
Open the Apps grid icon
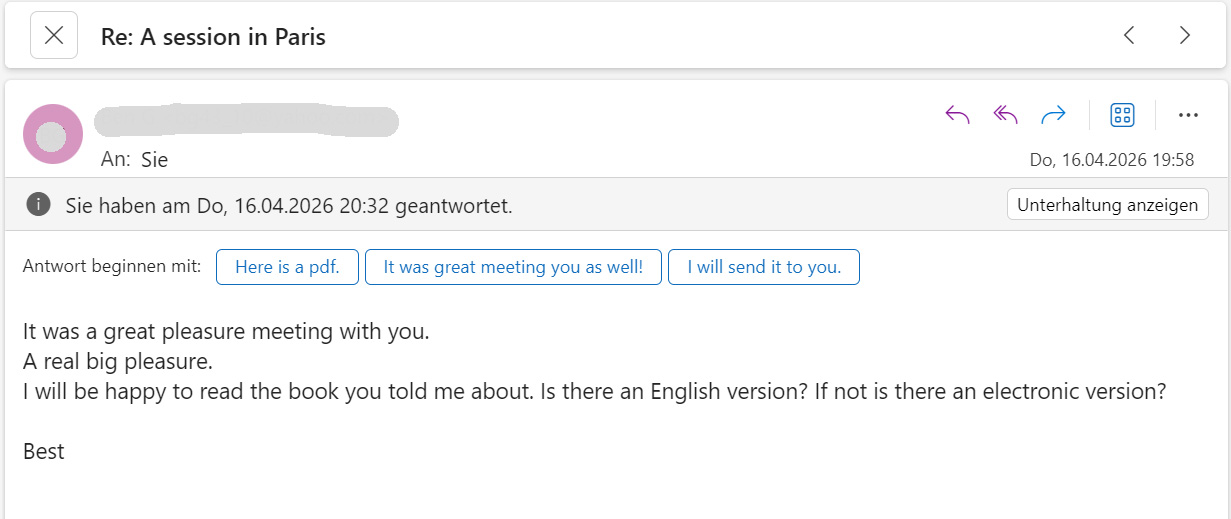[1123, 115]
